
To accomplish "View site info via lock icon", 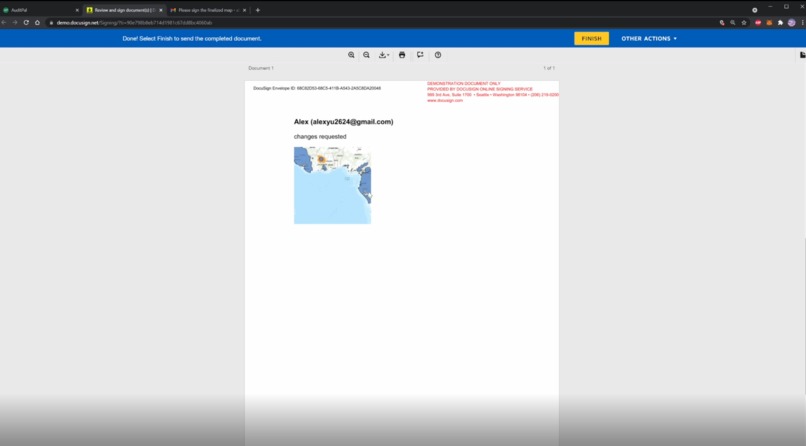I will (51, 23).
